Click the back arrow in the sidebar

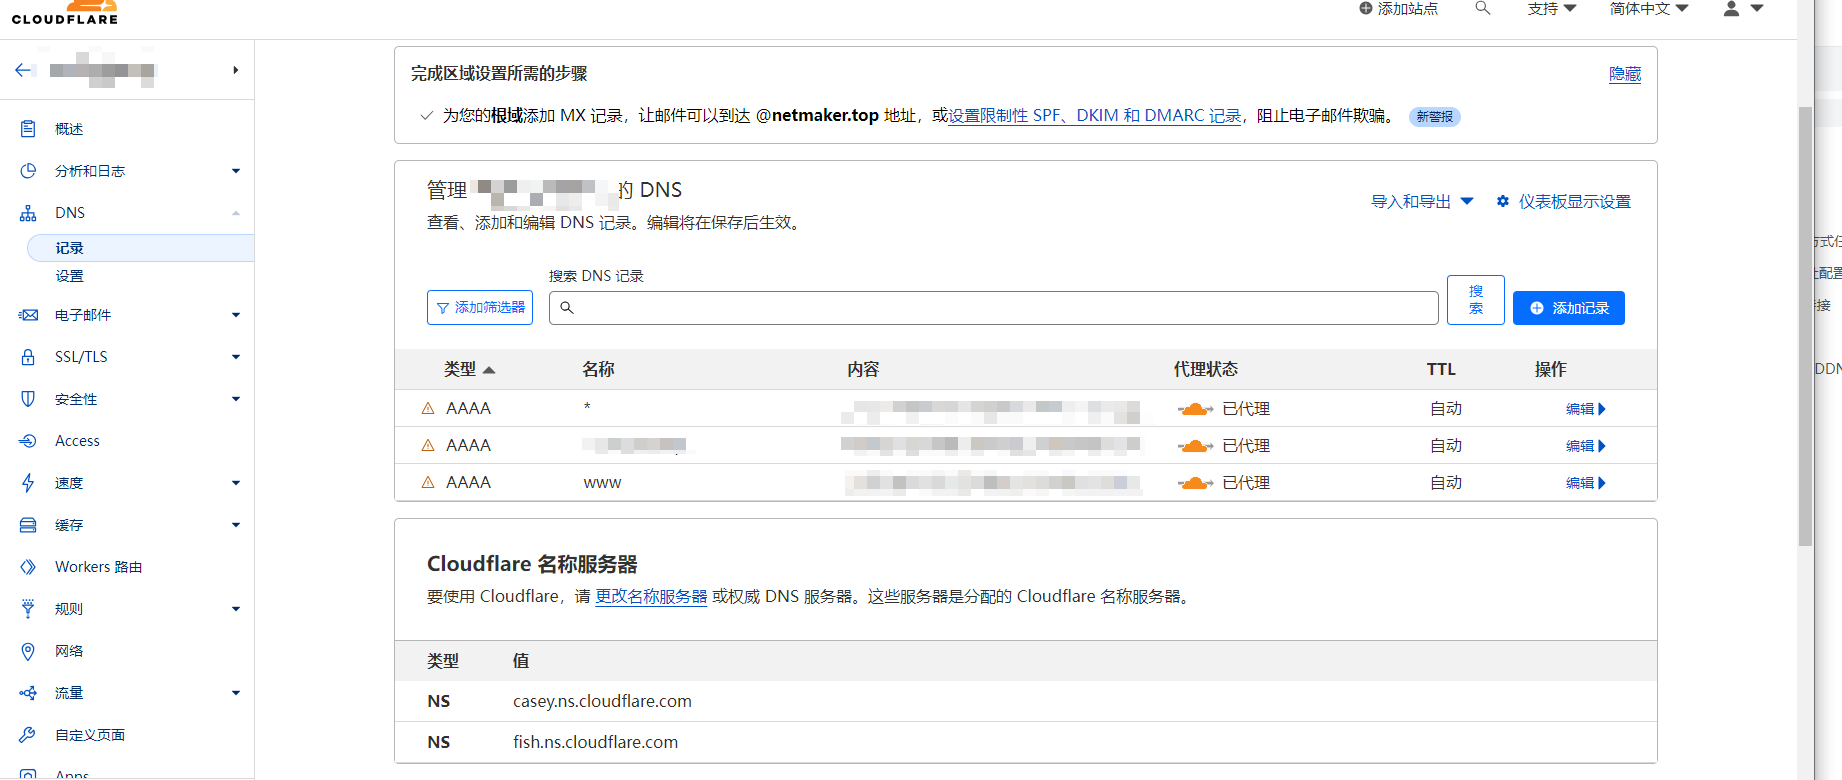point(24,70)
